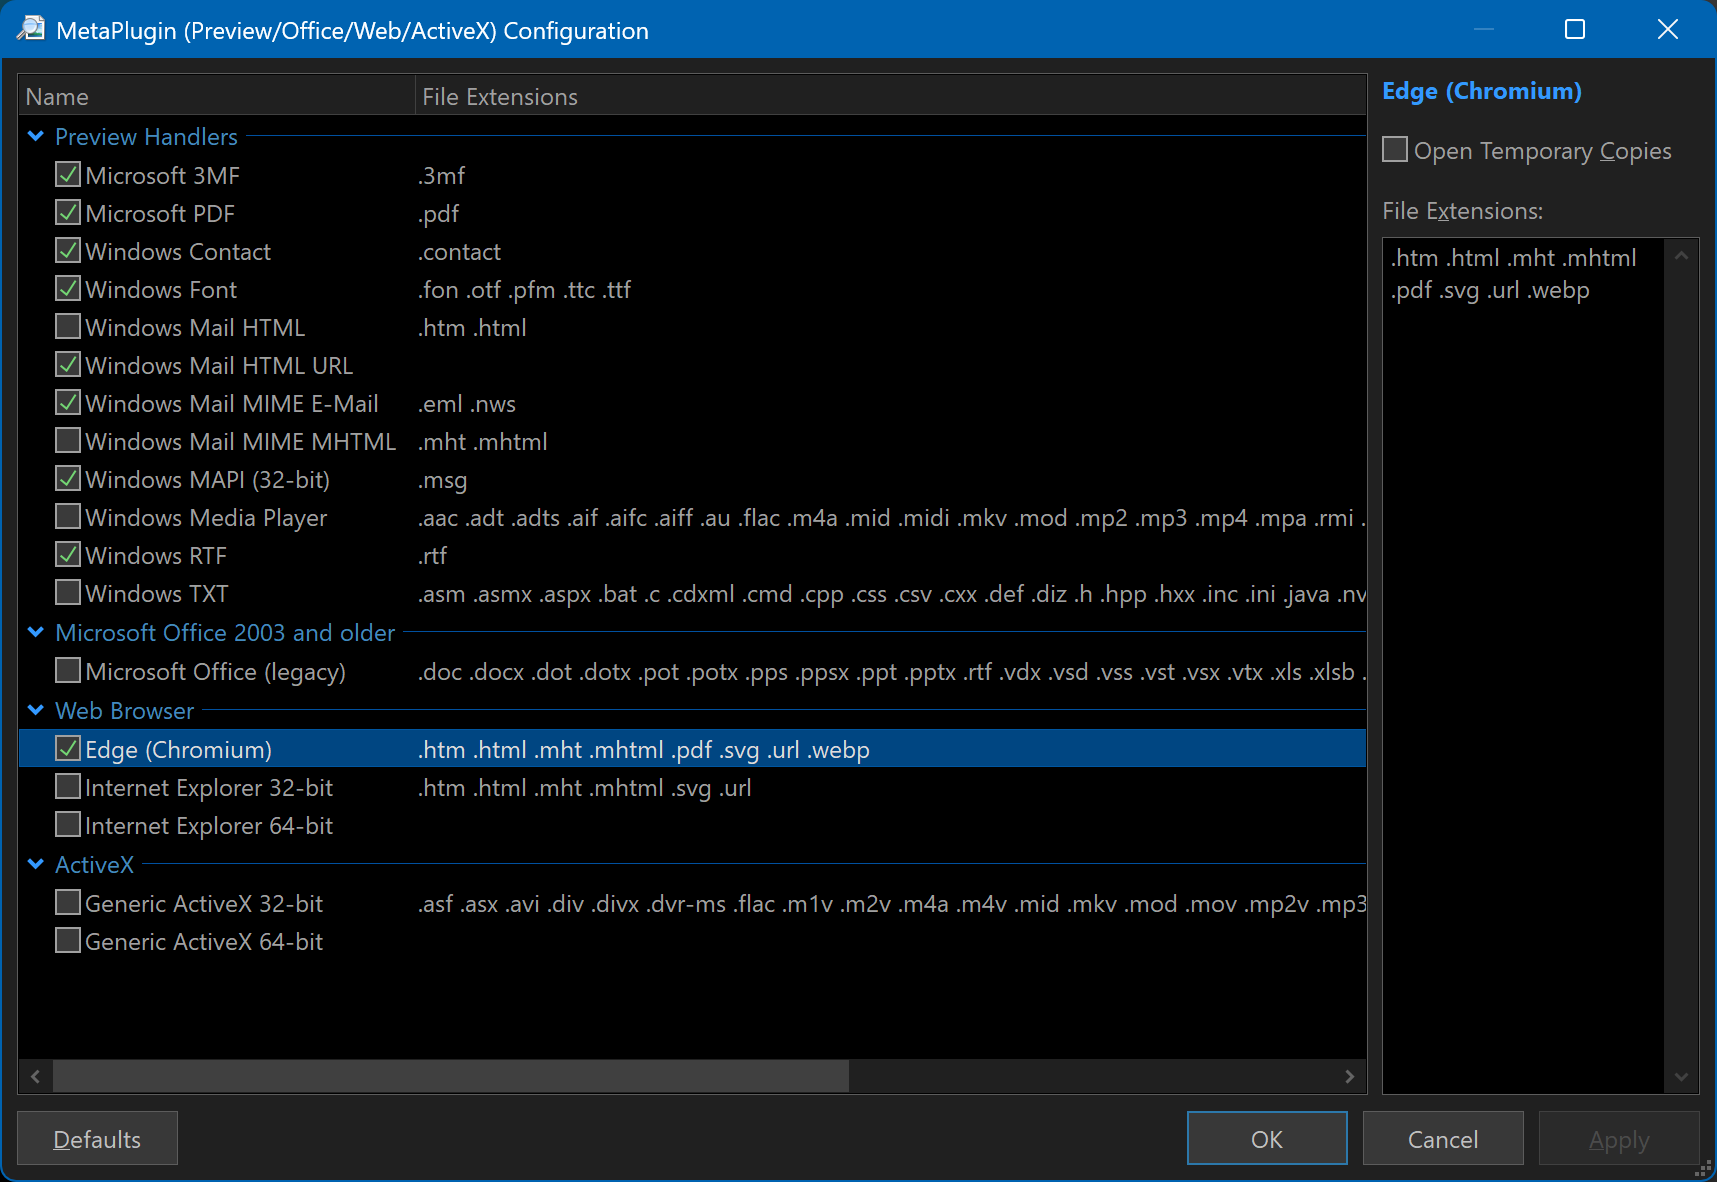Viewport: 1717px width, 1182px height.
Task: Uncheck the Windows Contact handler
Action: (68, 251)
